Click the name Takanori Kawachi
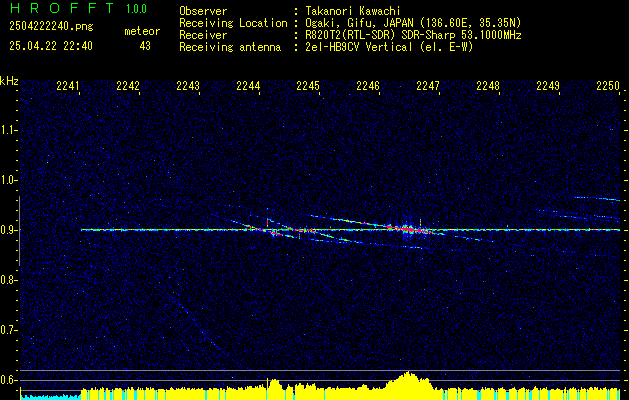Image resolution: width=629 pixels, height=400 pixels. click(x=353, y=11)
